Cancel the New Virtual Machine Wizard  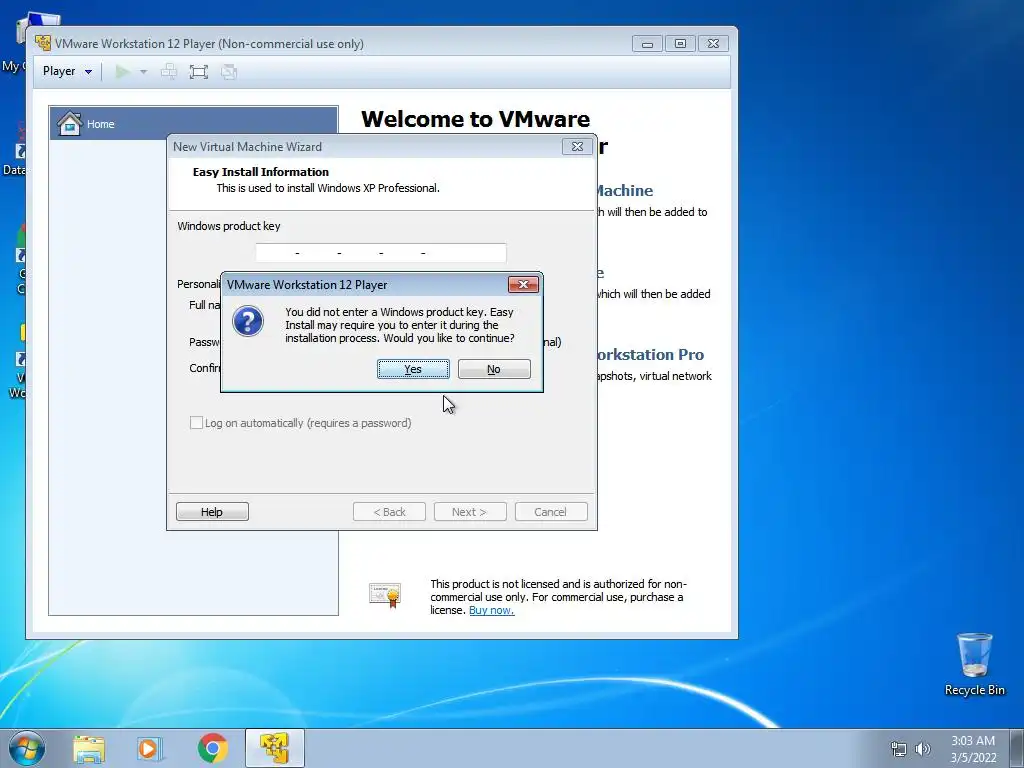coord(551,511)
